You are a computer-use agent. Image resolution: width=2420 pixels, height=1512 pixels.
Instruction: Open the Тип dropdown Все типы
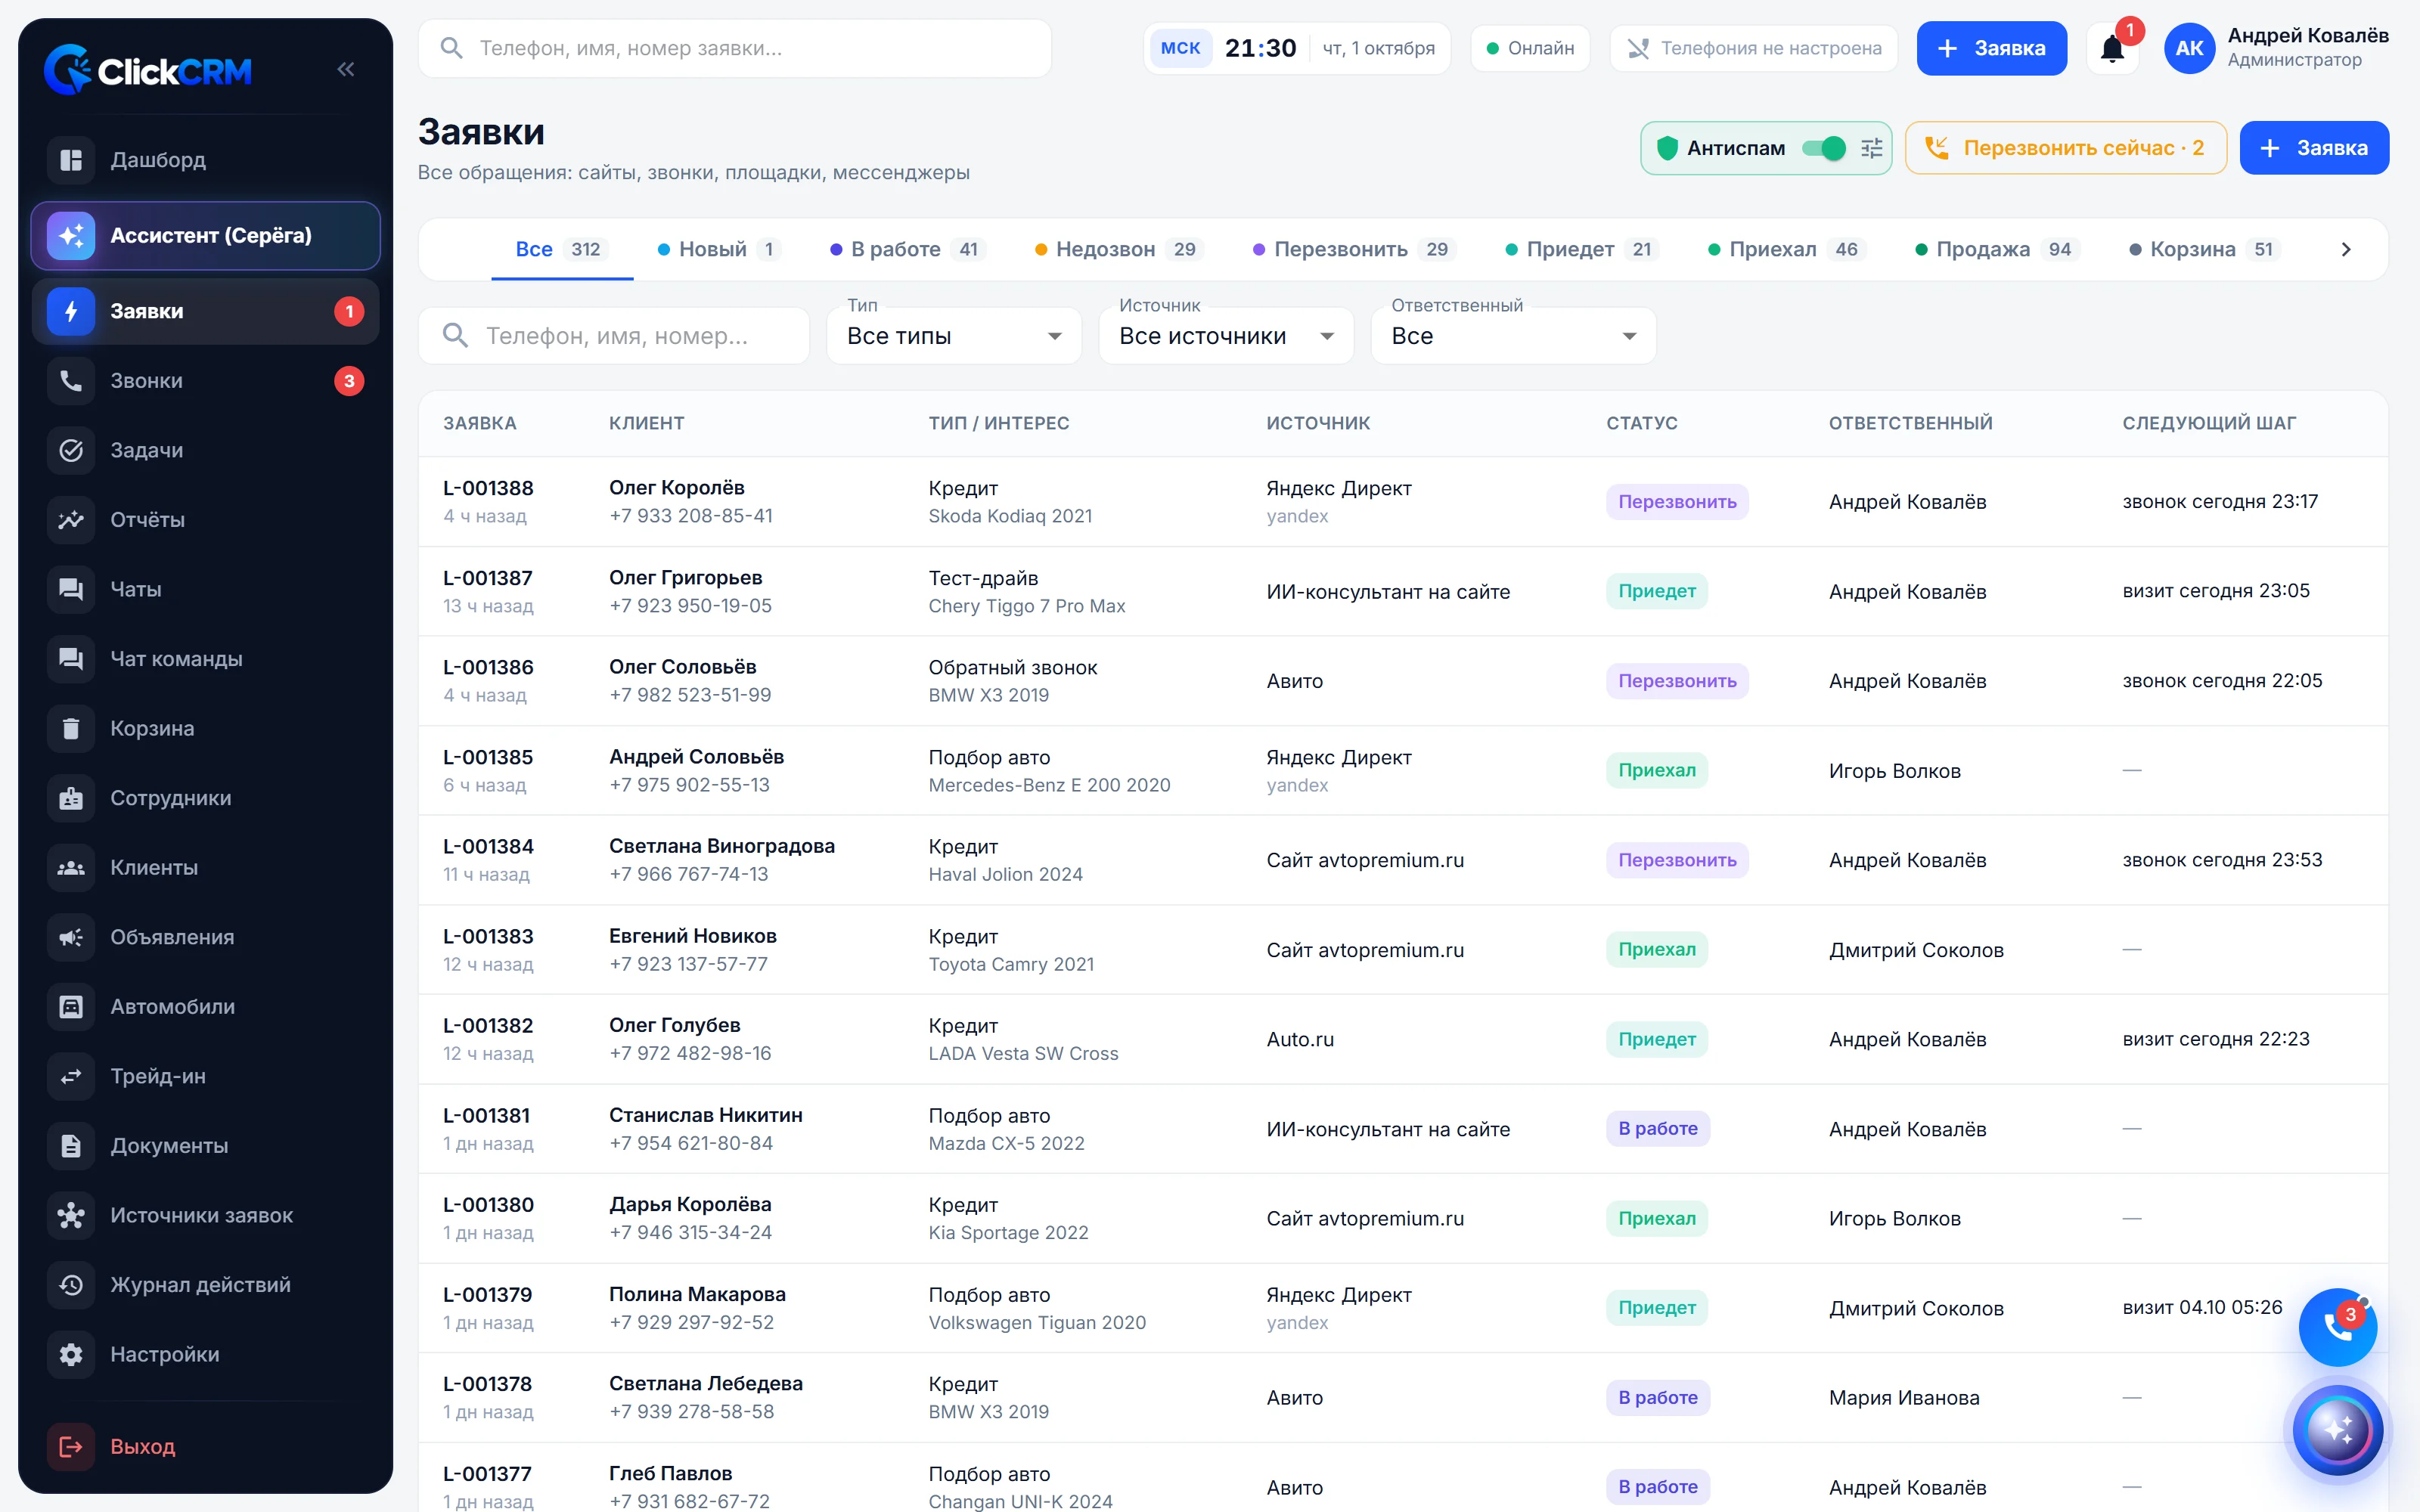click(x=954, y=336)
